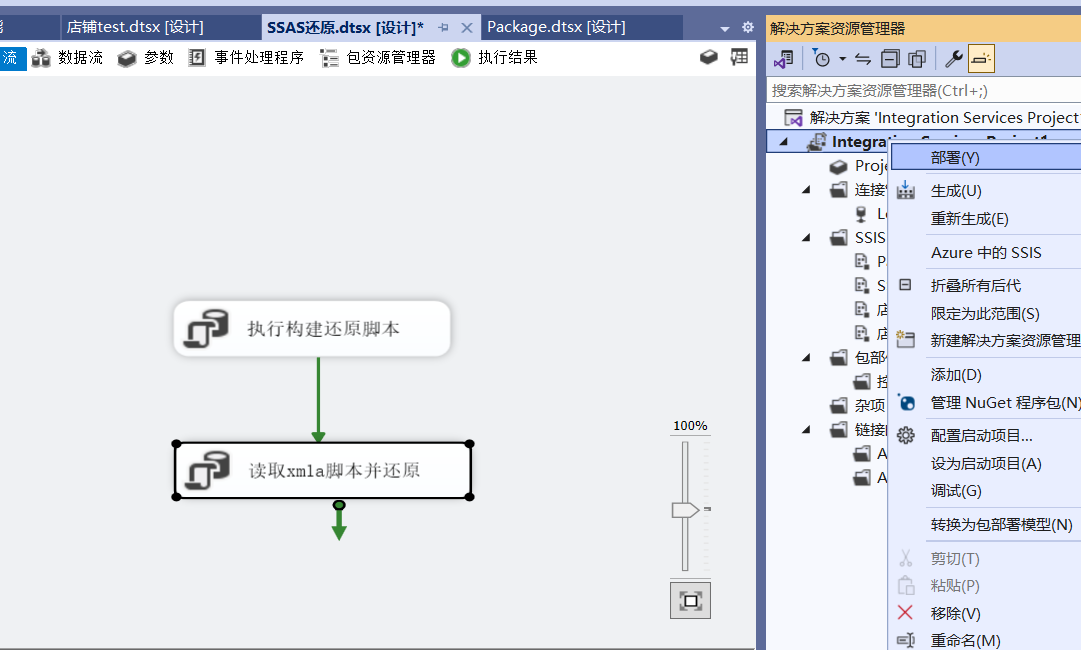
Task: Open the 数据流 designer tab
Action: tap(68, 58)
